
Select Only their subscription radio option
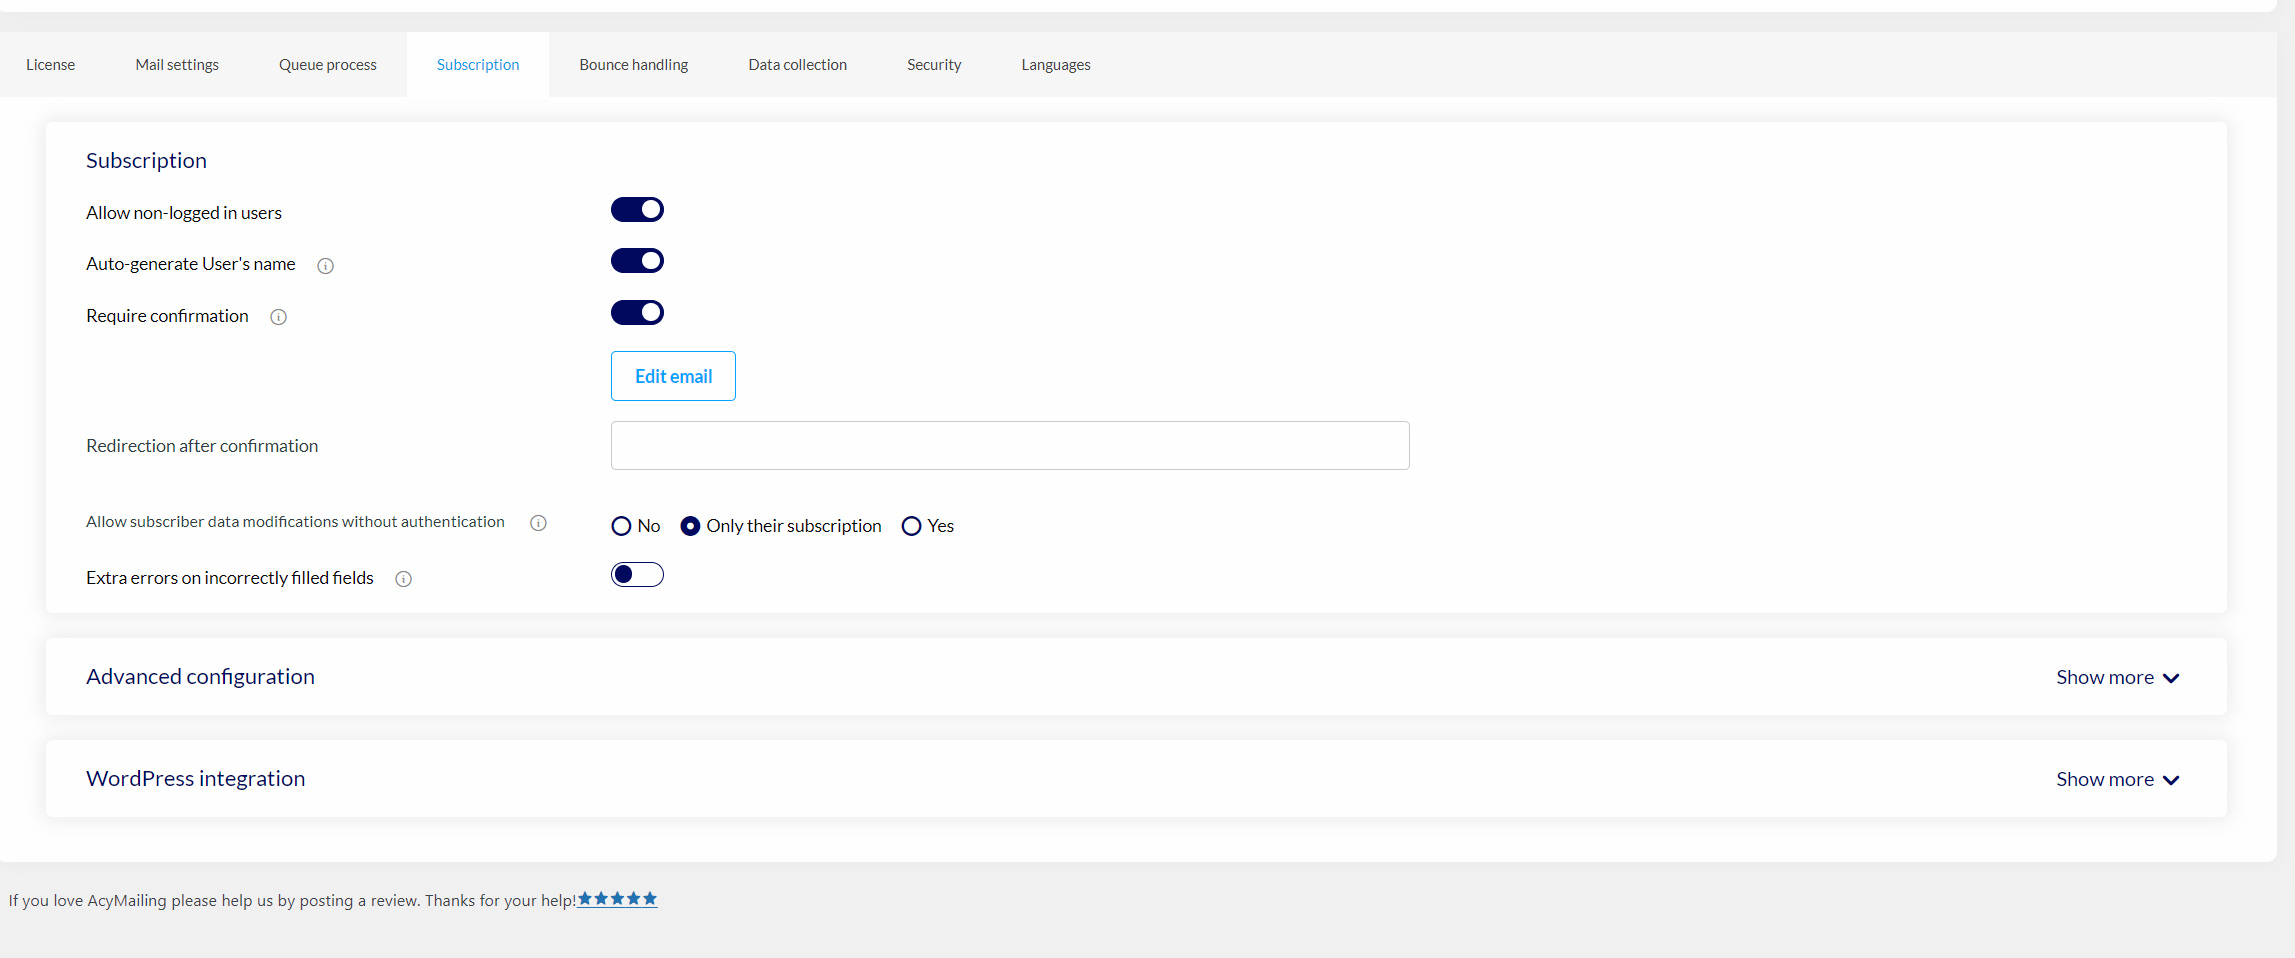pyautogui.click(x=690, y=526)
